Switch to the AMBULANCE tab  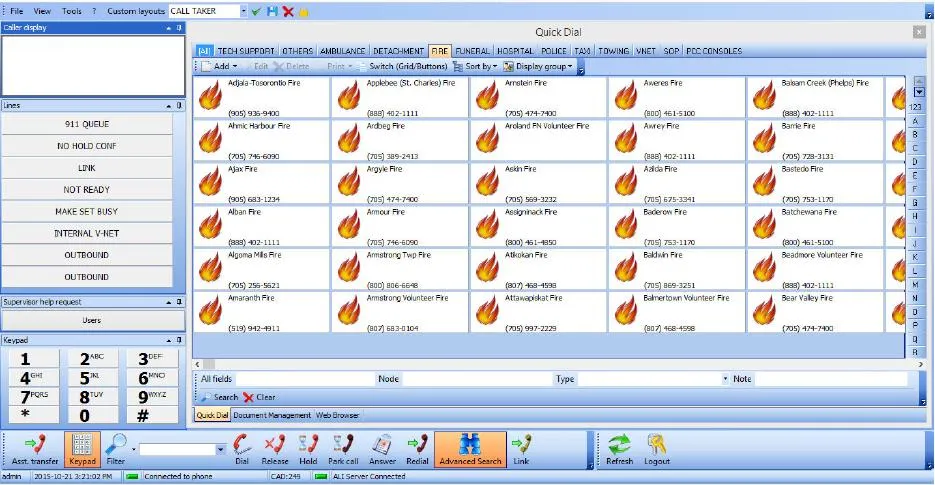pyautogui.click(x=342, y=51)
